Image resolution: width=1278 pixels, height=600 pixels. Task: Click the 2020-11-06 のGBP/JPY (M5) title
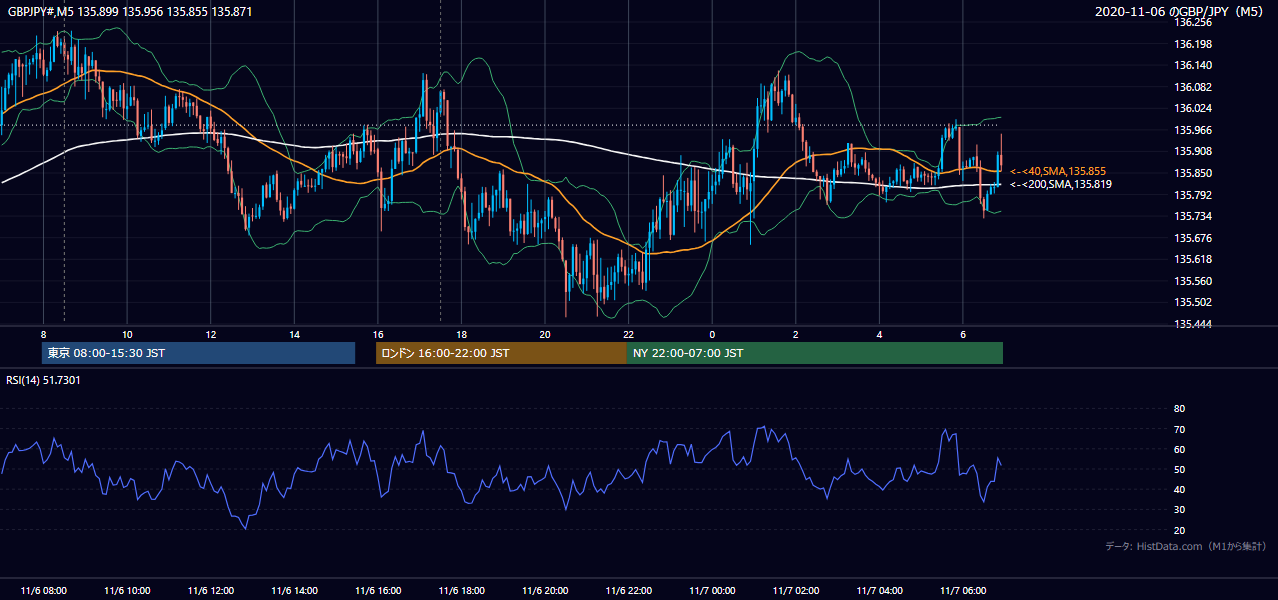click(x=1180, y=11)
